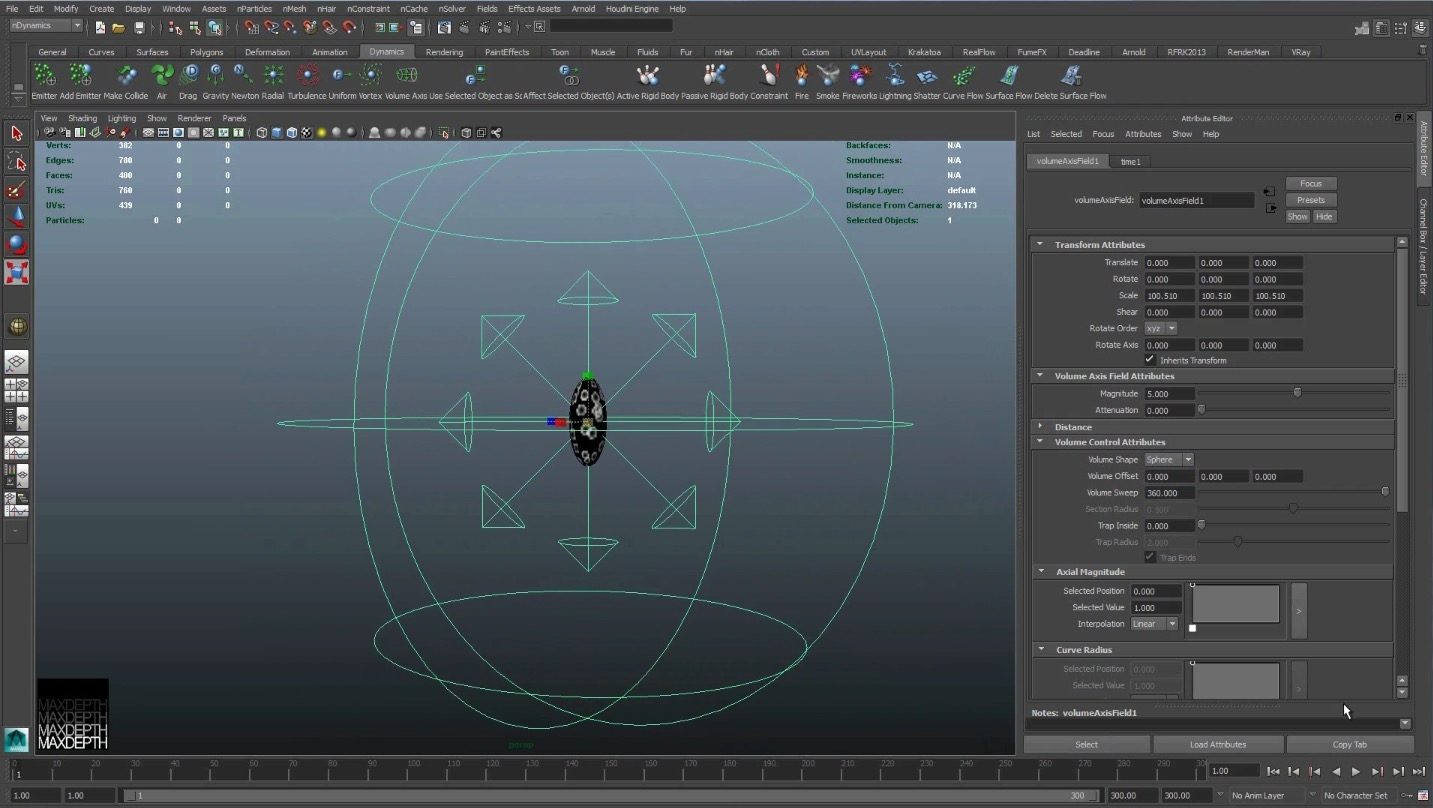This screenshot has width=1433, height=808.
Task: Open Attribute Editor Attributes menu
Action: pos(1143,134)
